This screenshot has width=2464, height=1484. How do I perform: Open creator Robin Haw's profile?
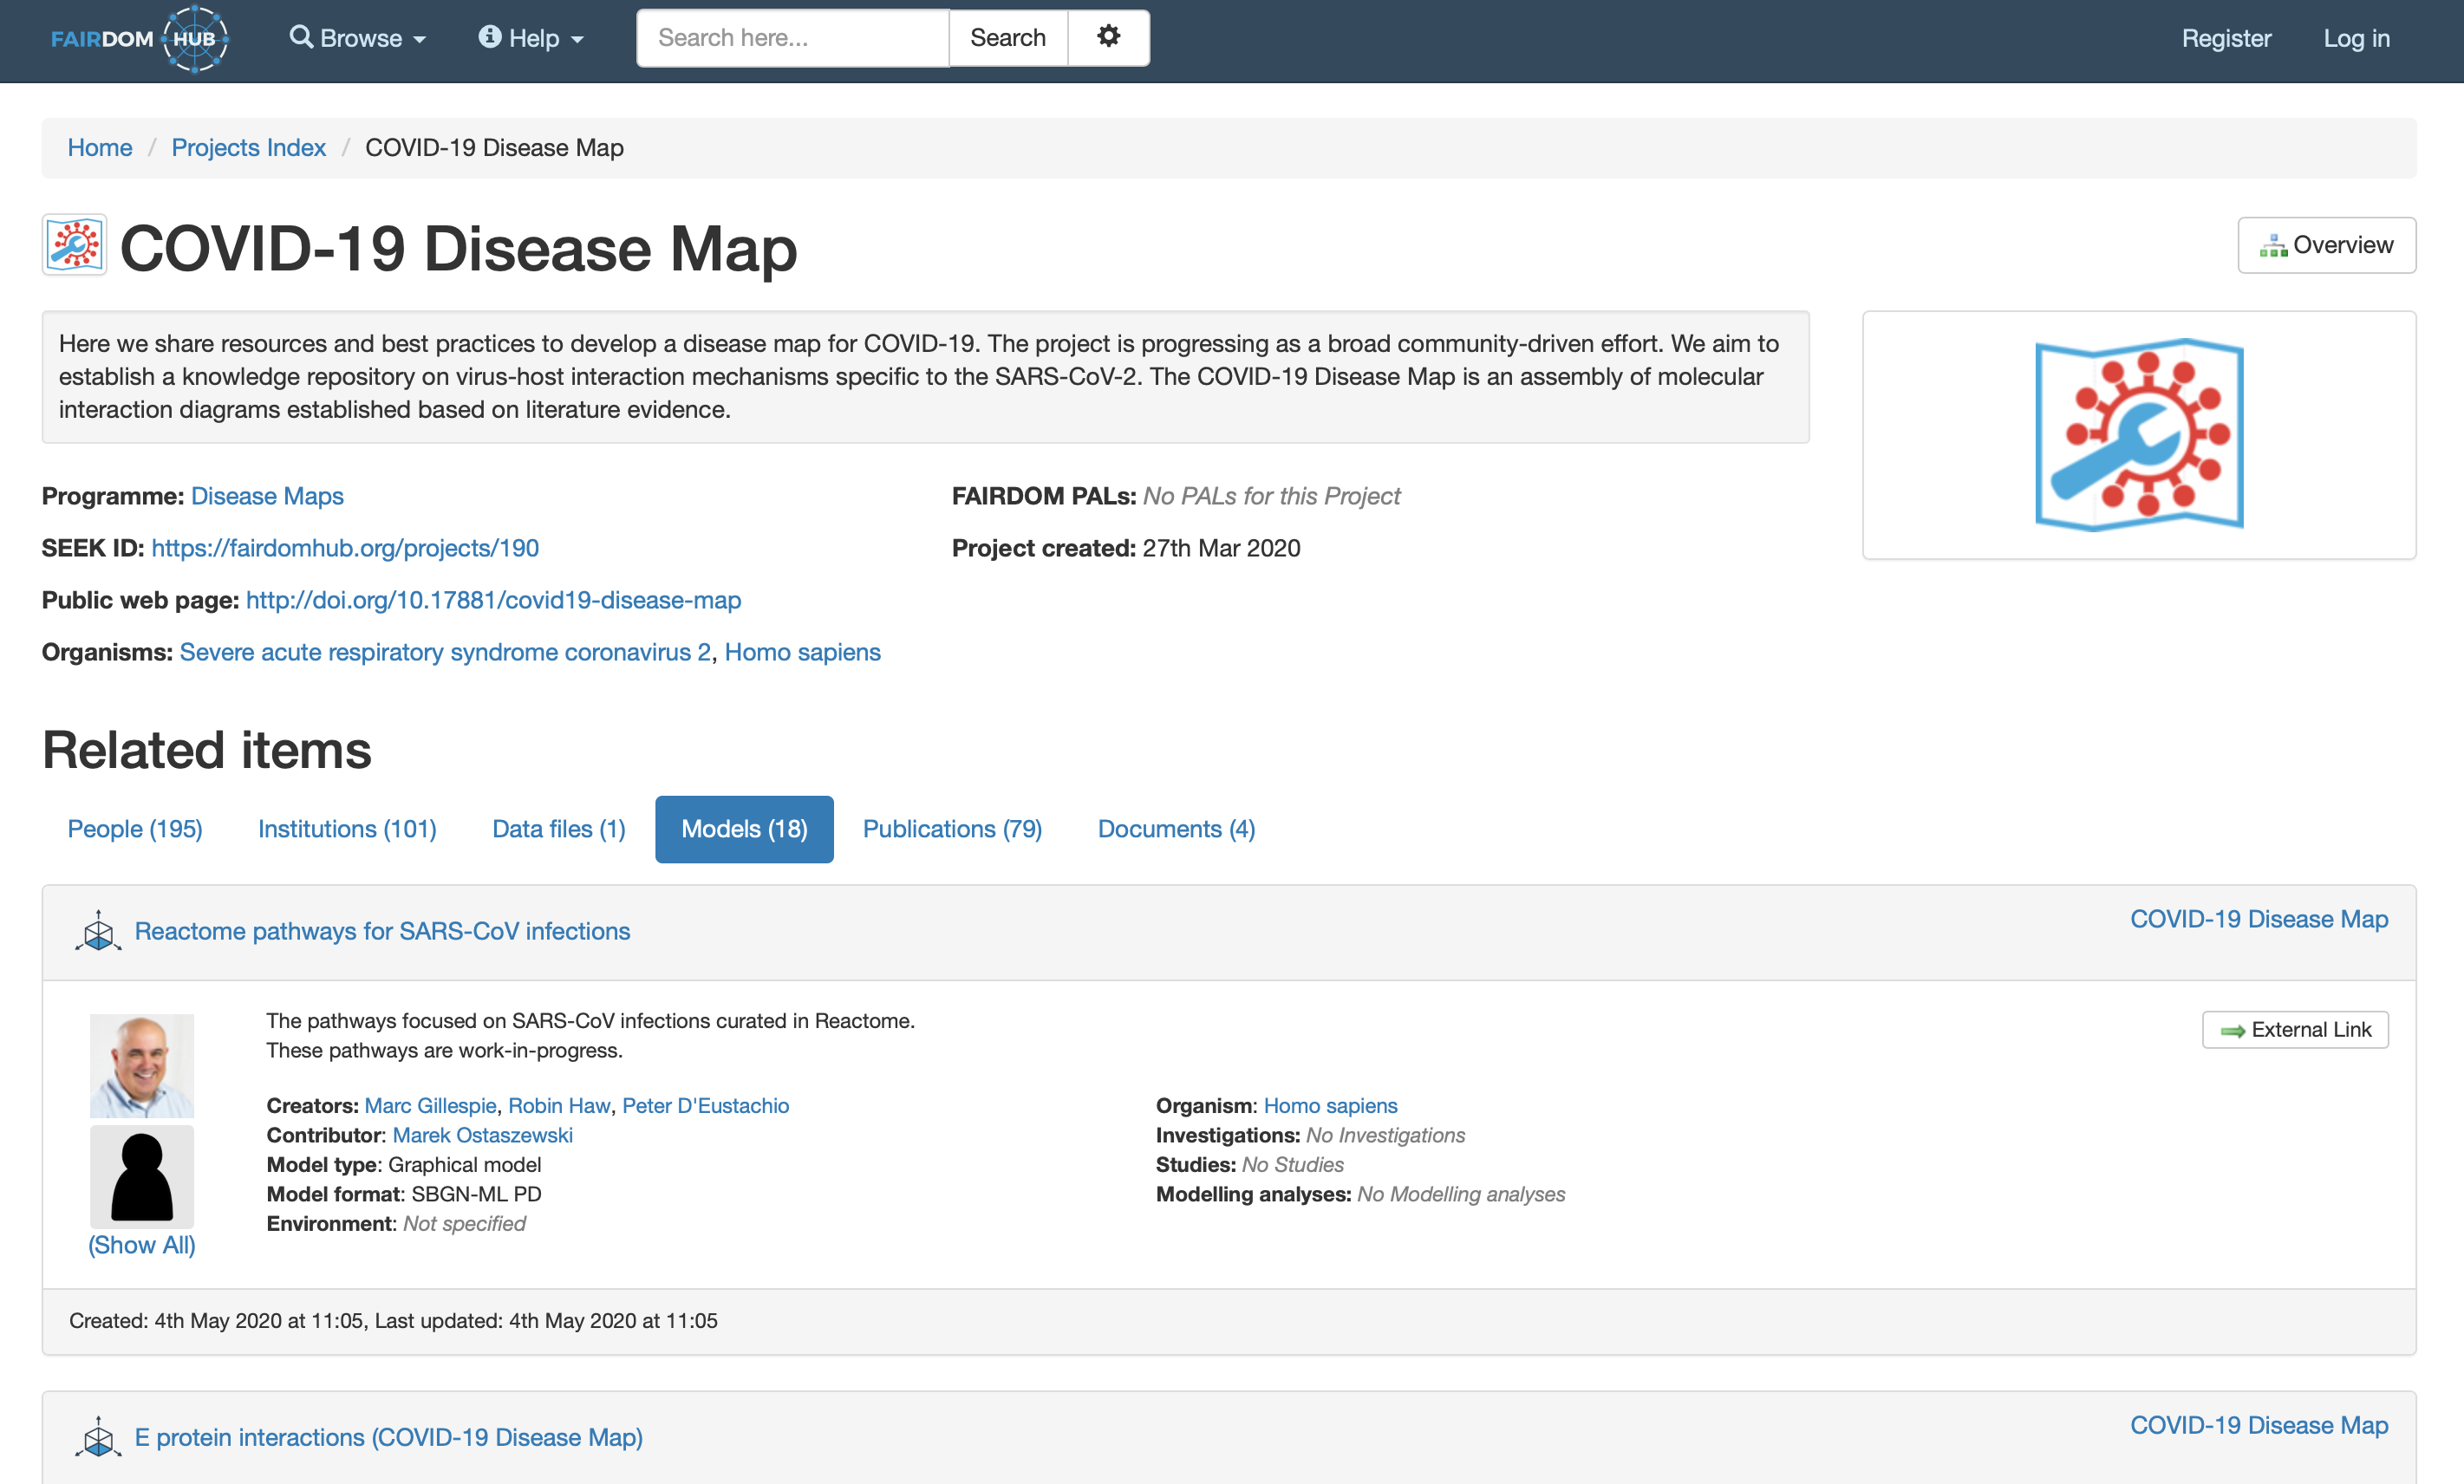click(x=559, y=1106)
